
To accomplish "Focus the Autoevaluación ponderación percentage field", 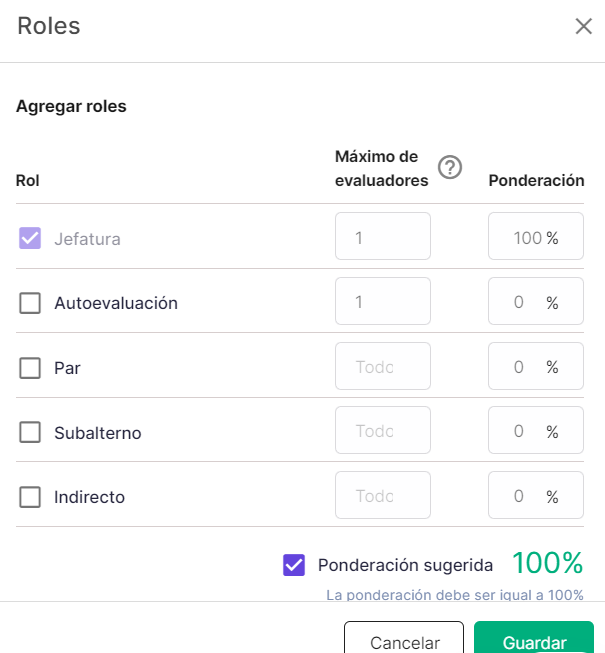I will pyautogui.click(x=536, y=301).
